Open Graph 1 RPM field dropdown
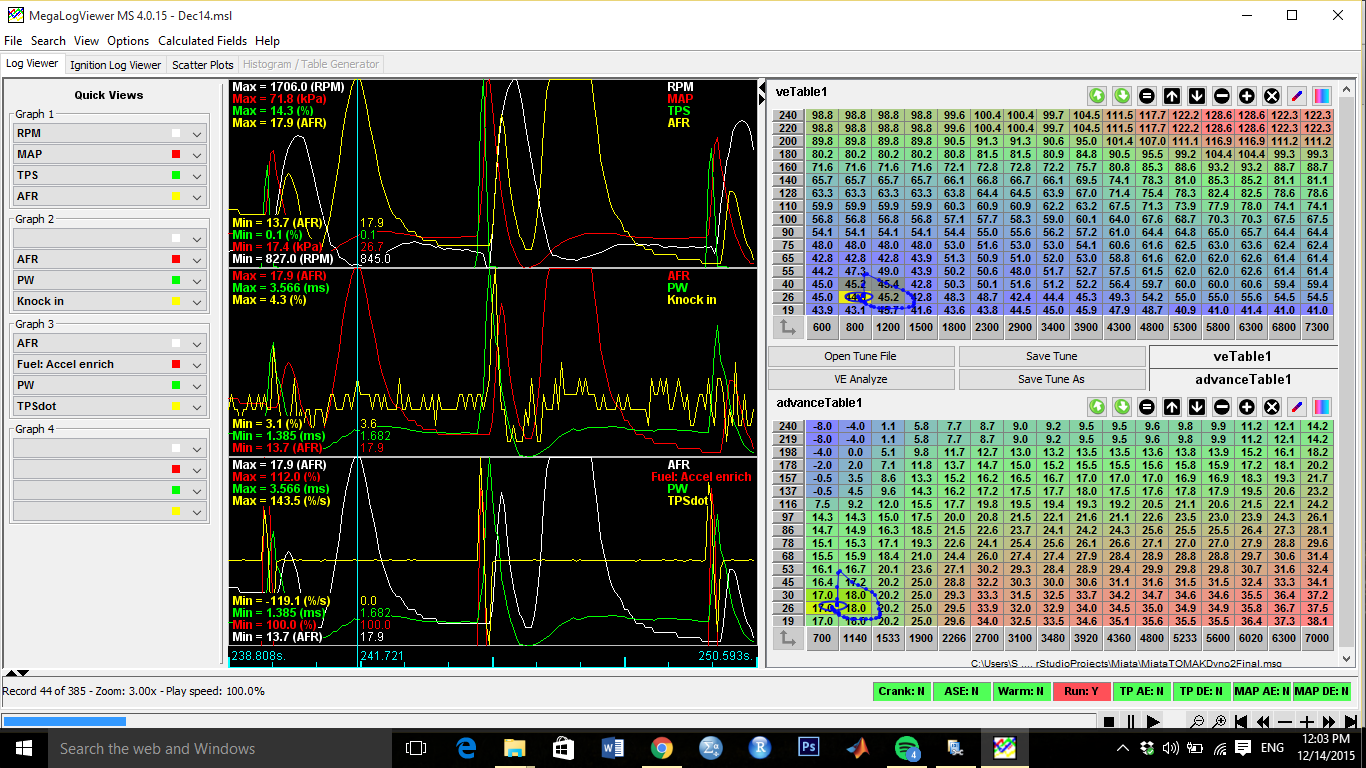The height and width of the screenshot is (768, 1366). tap(197, 133)
